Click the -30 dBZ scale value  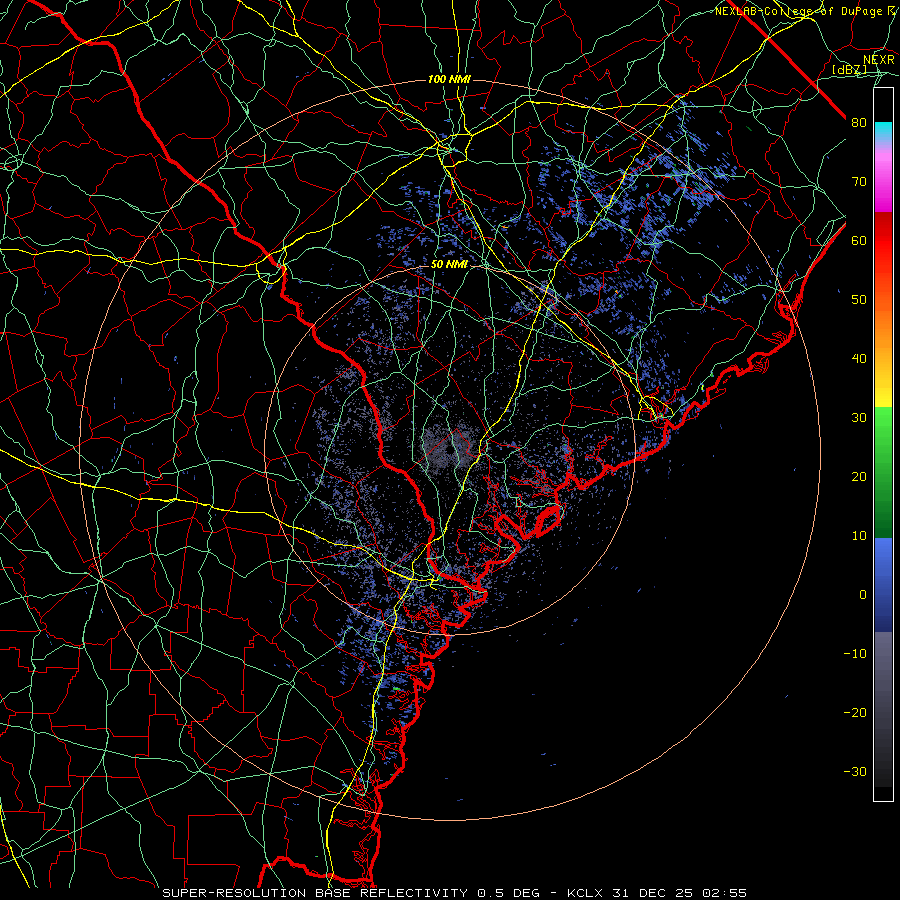pos(855,771)
